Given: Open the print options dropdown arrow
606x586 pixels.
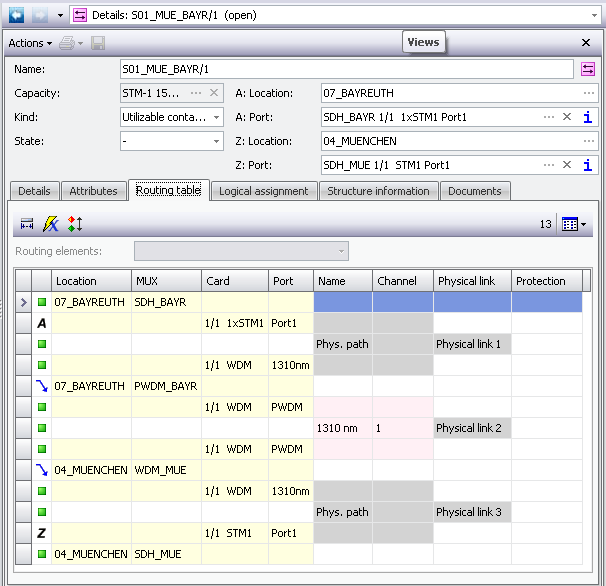Looking at the screenshot, I should click(x=80, y=43).
